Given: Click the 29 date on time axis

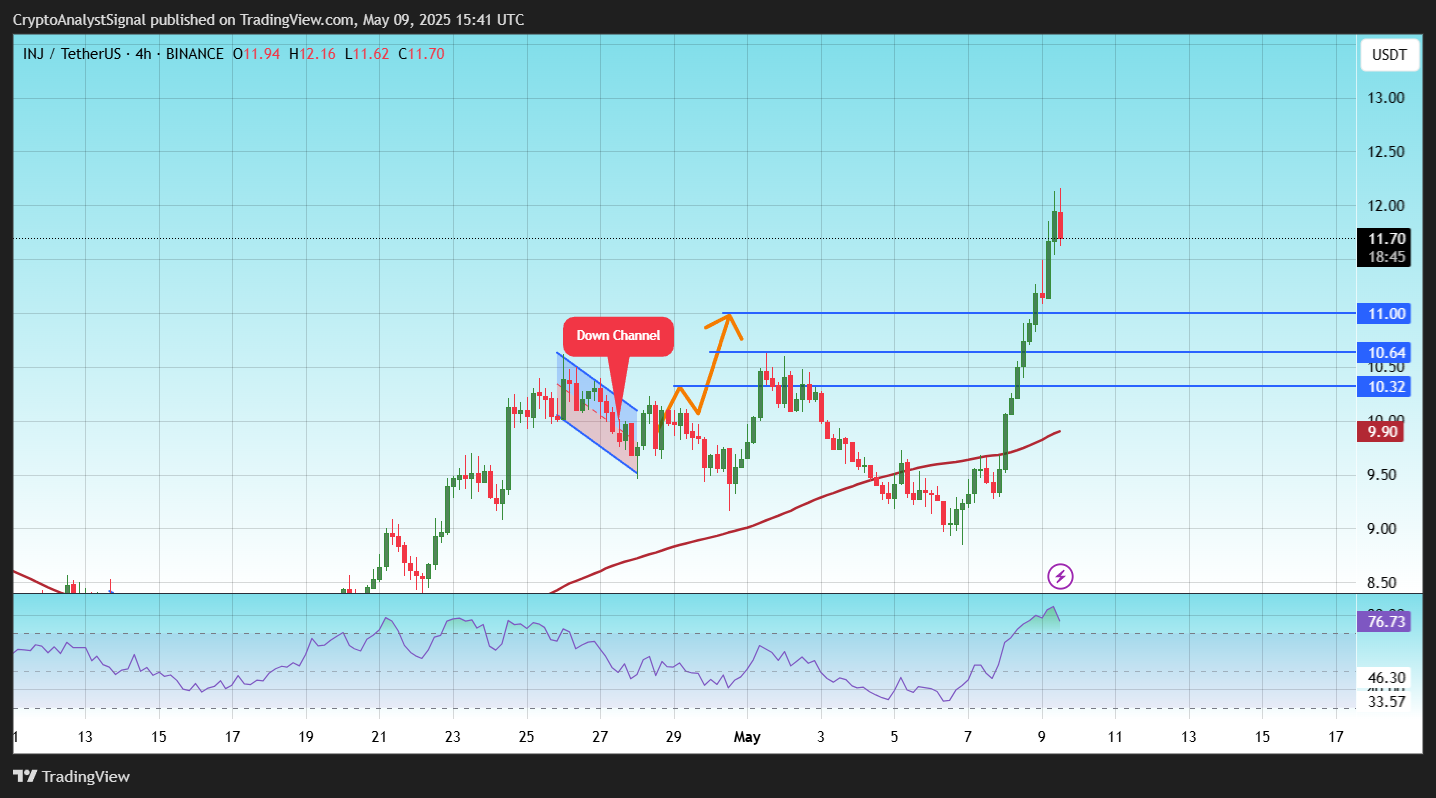Looking at the screenshot, I should point(674,737).
